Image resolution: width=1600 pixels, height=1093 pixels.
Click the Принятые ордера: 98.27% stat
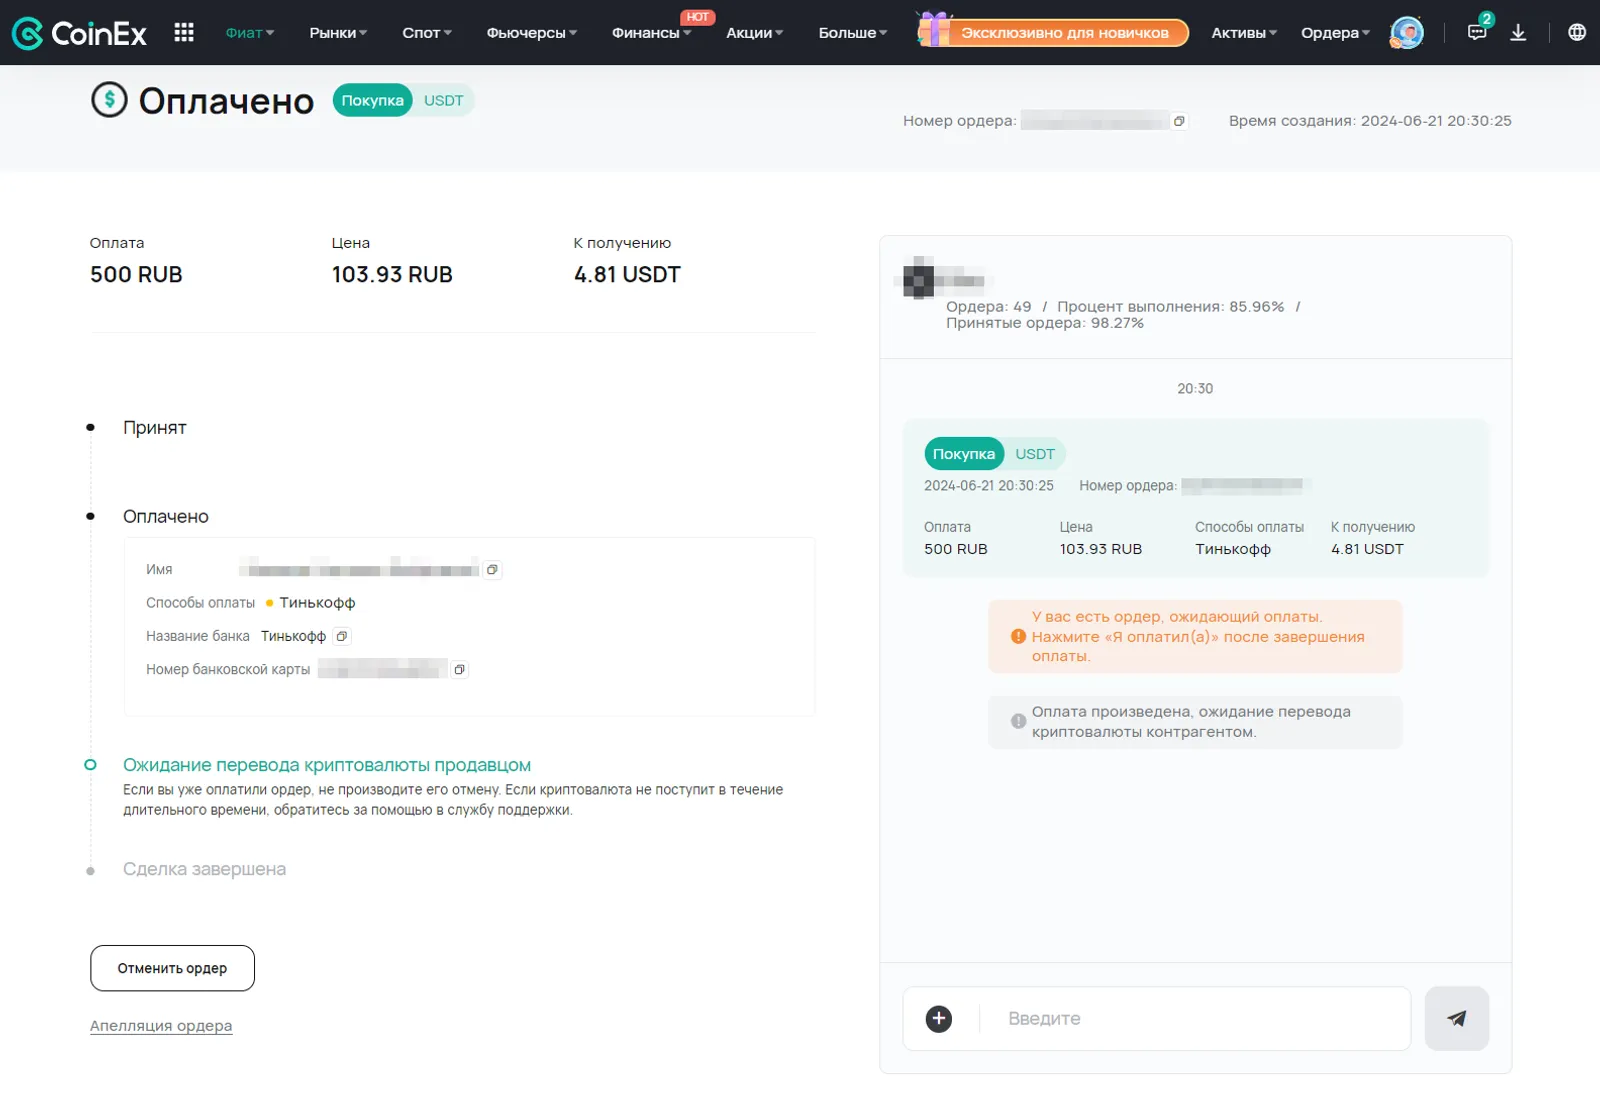point(1045,323)
